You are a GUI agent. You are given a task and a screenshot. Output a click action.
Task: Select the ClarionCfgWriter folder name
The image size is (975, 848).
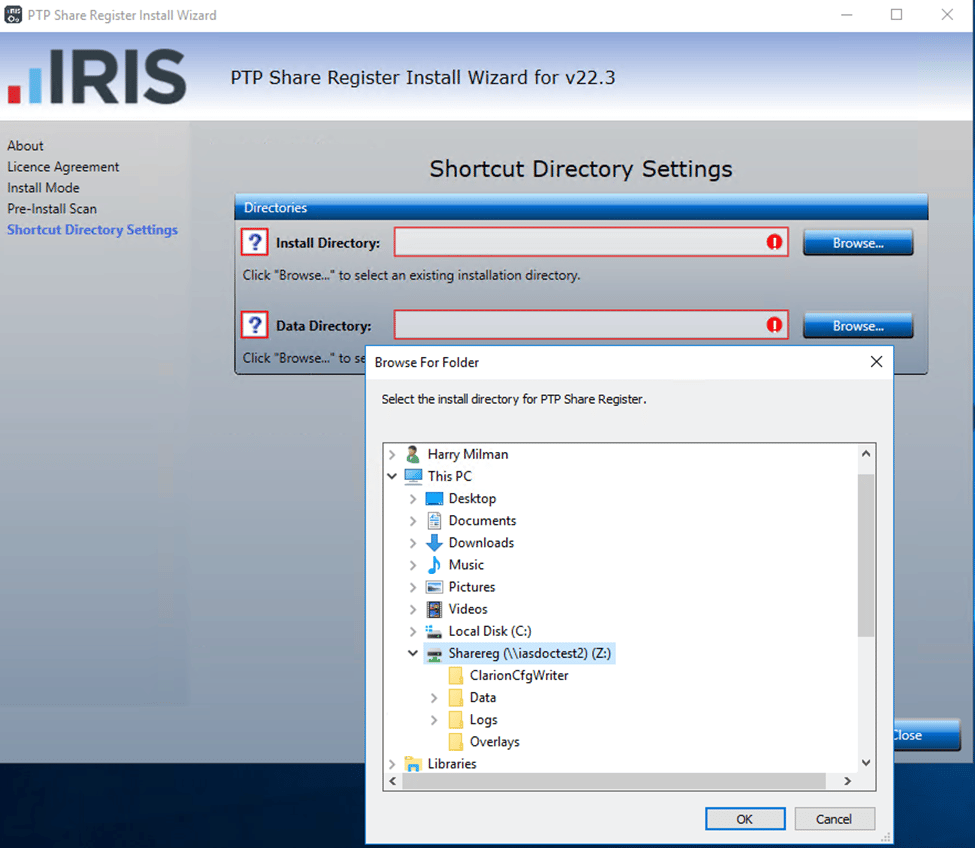(x=519, y=676)
